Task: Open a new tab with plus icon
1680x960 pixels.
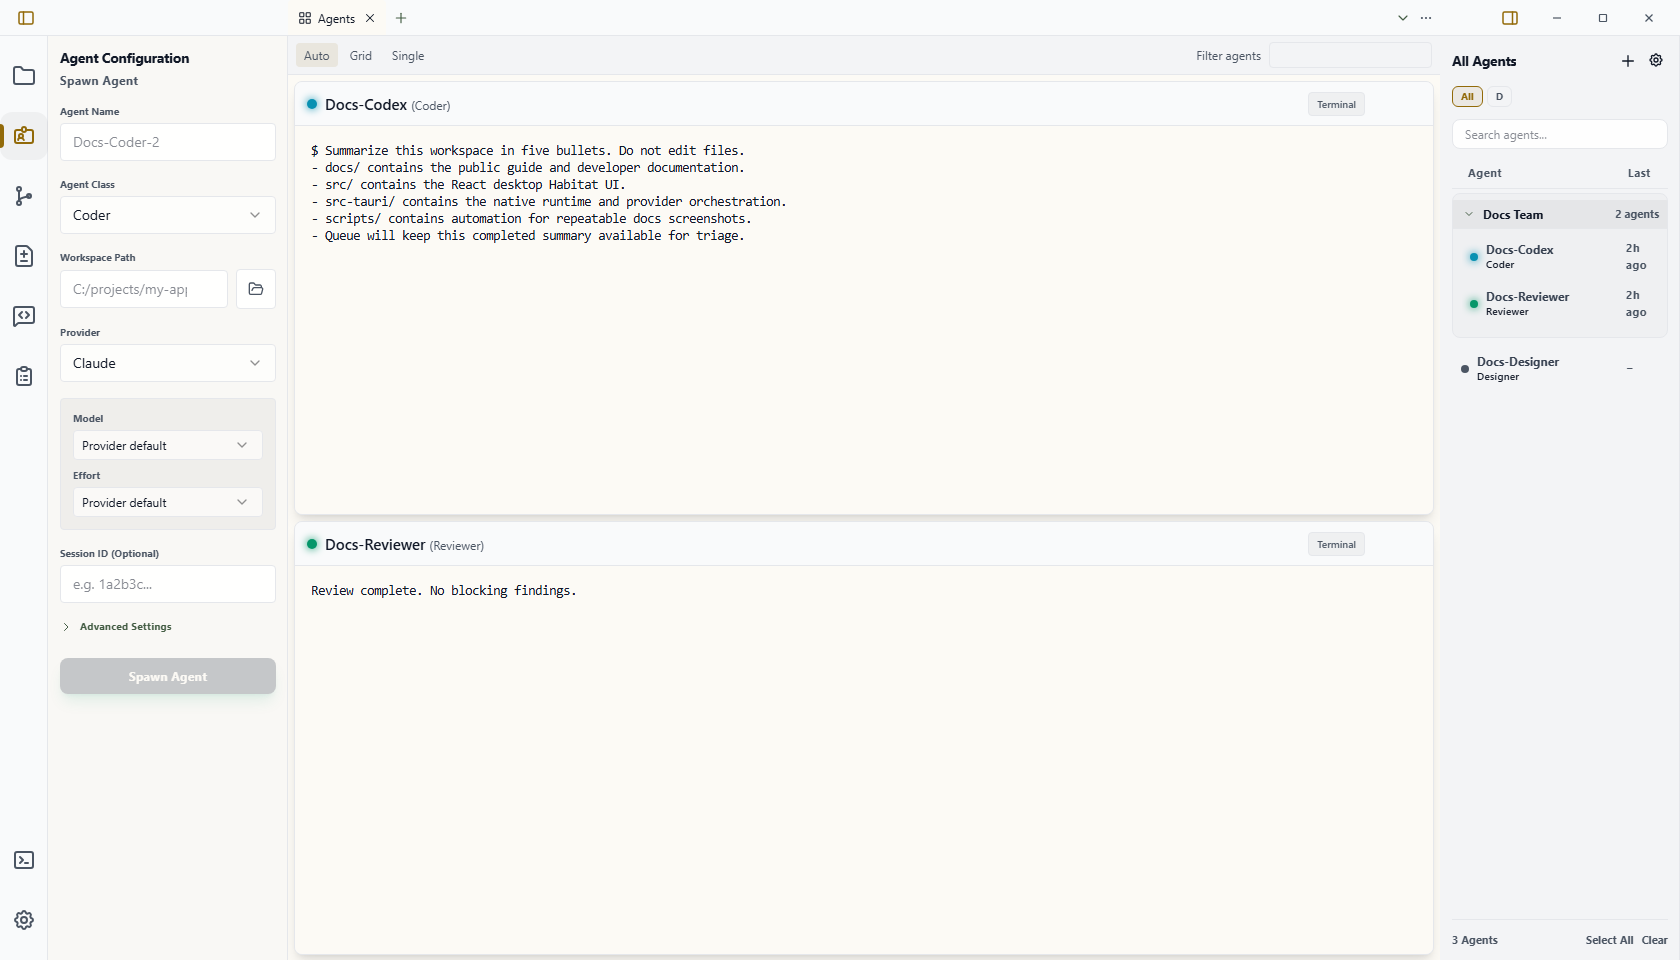Action: coord(401,18)
